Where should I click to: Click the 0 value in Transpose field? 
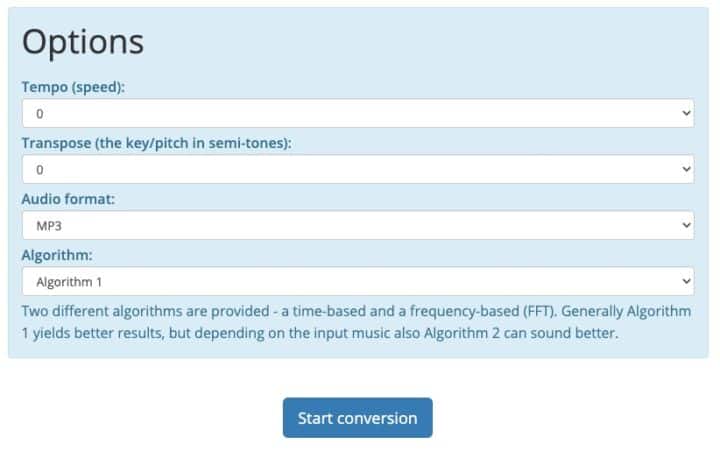click(x=40, y=170)
